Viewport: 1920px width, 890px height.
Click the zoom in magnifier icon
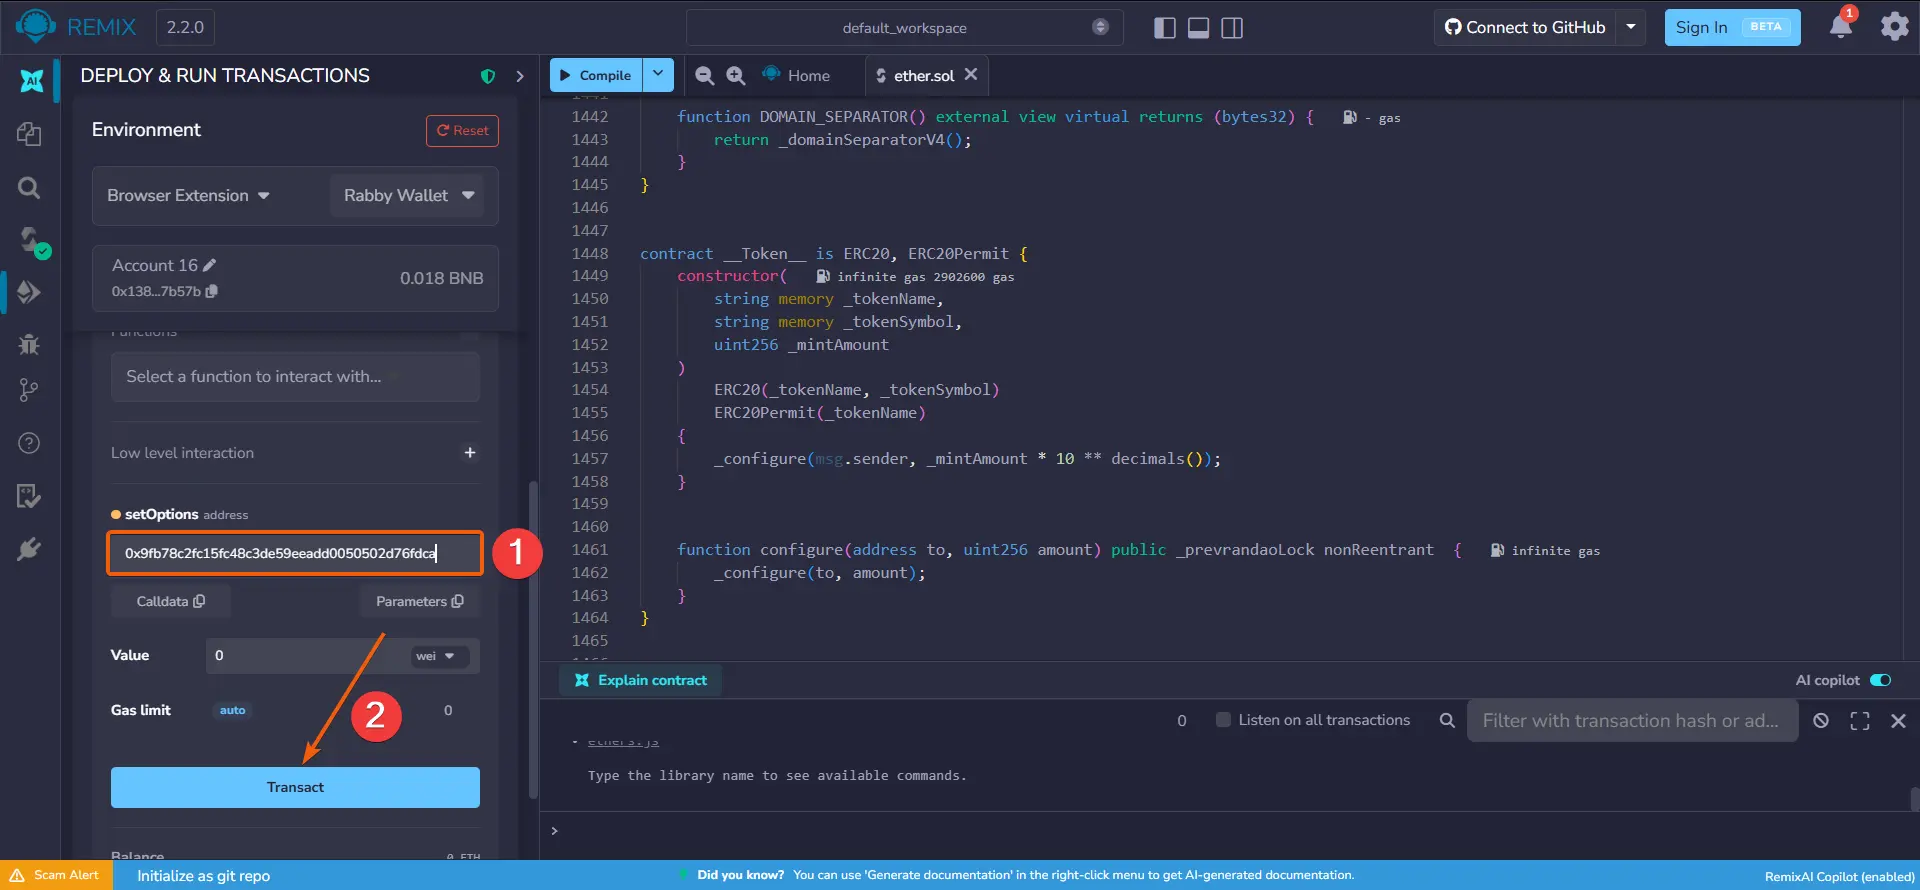click(x=736, y=76)
